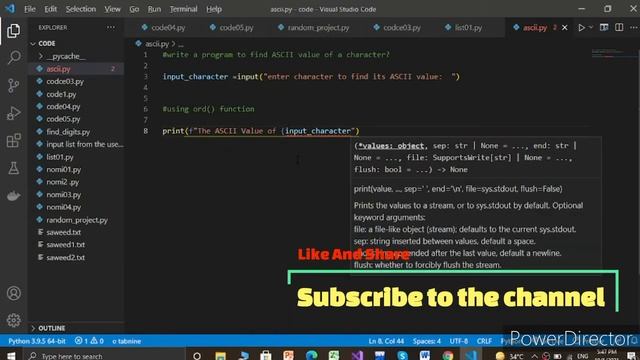Open nomi03.py file
640x360 pixels.
(x=64, y=195)
